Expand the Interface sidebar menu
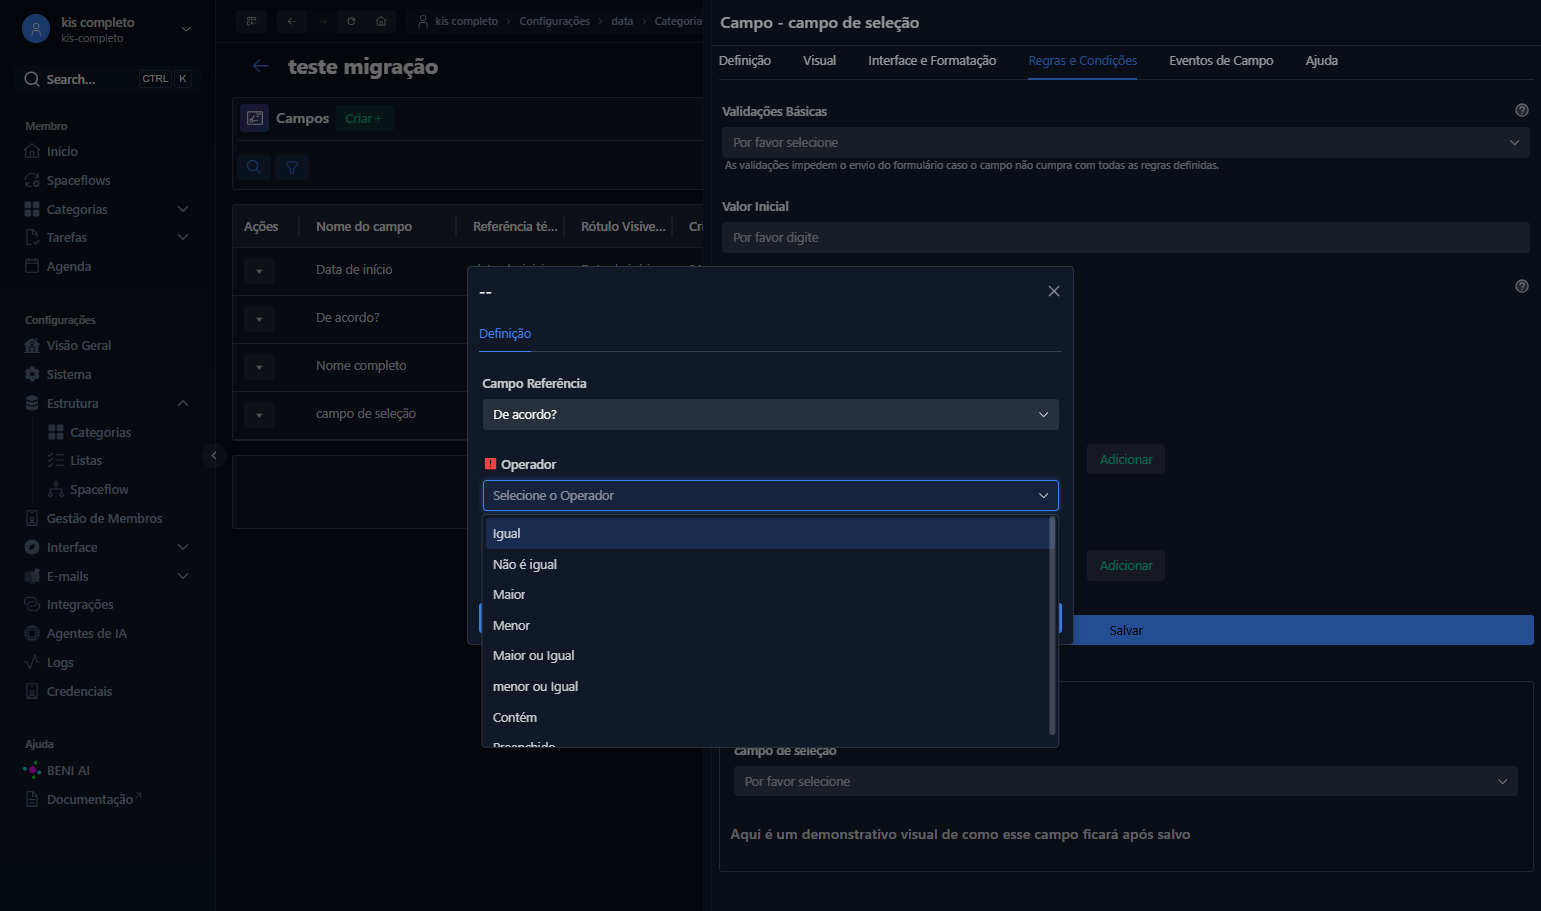The height and width of the screenshot is (911, 1541). tap(183, 547)
